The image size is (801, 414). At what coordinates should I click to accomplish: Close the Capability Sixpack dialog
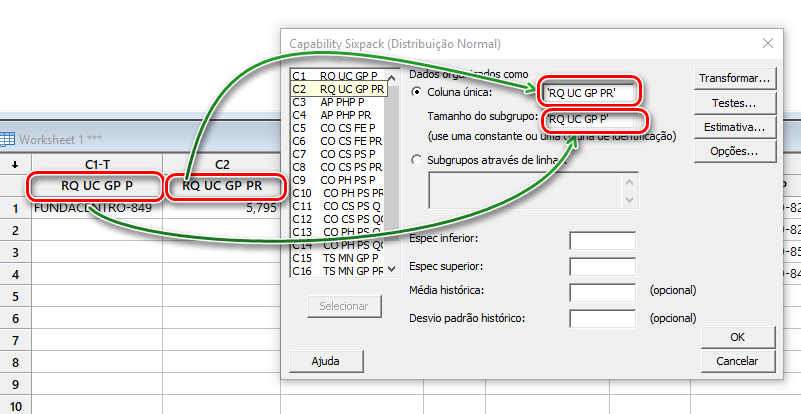point(767,43)
